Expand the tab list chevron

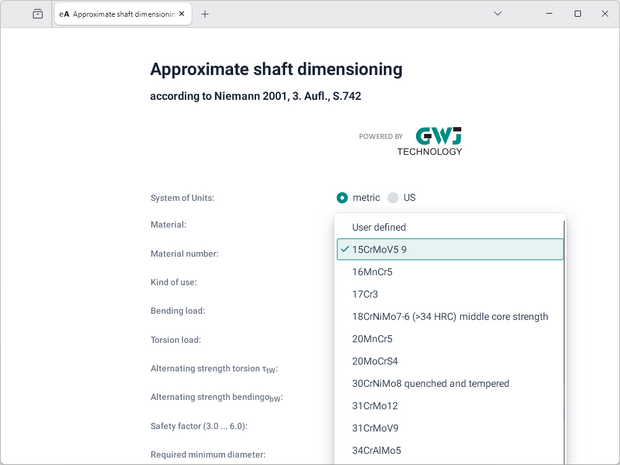pyautogui.click(x=498, y=14)
